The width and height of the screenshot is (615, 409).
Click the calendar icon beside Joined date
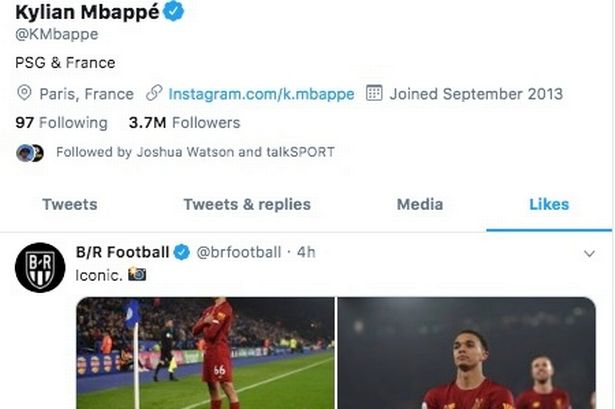(374, 94)
